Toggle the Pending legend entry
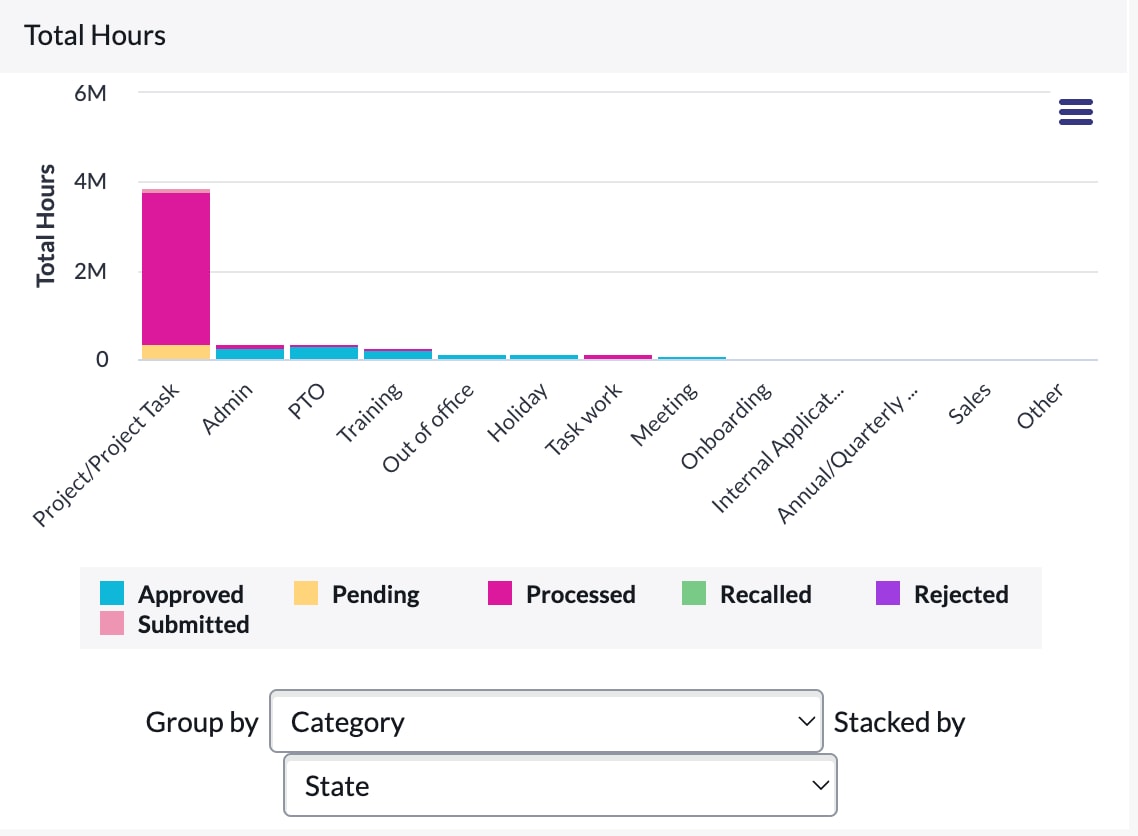The height and width of the screenshot is (836, 1138). [374, 594]
